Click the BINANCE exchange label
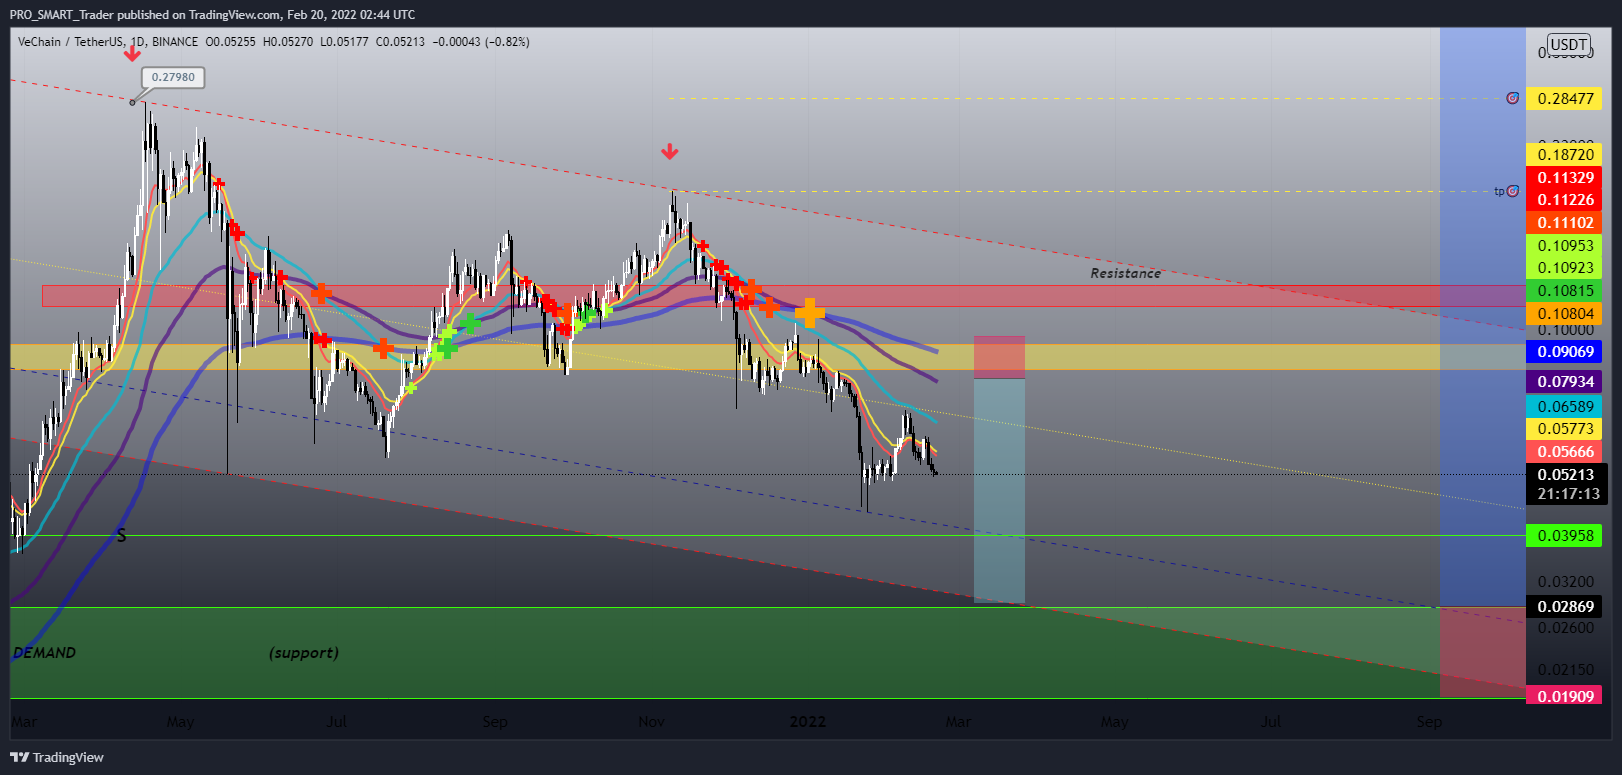 coord(175,42)
